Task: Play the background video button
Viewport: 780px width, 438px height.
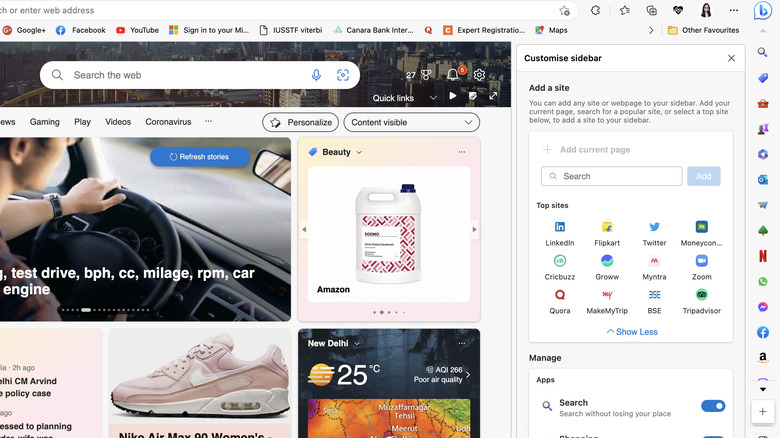Action: (453, 96)
